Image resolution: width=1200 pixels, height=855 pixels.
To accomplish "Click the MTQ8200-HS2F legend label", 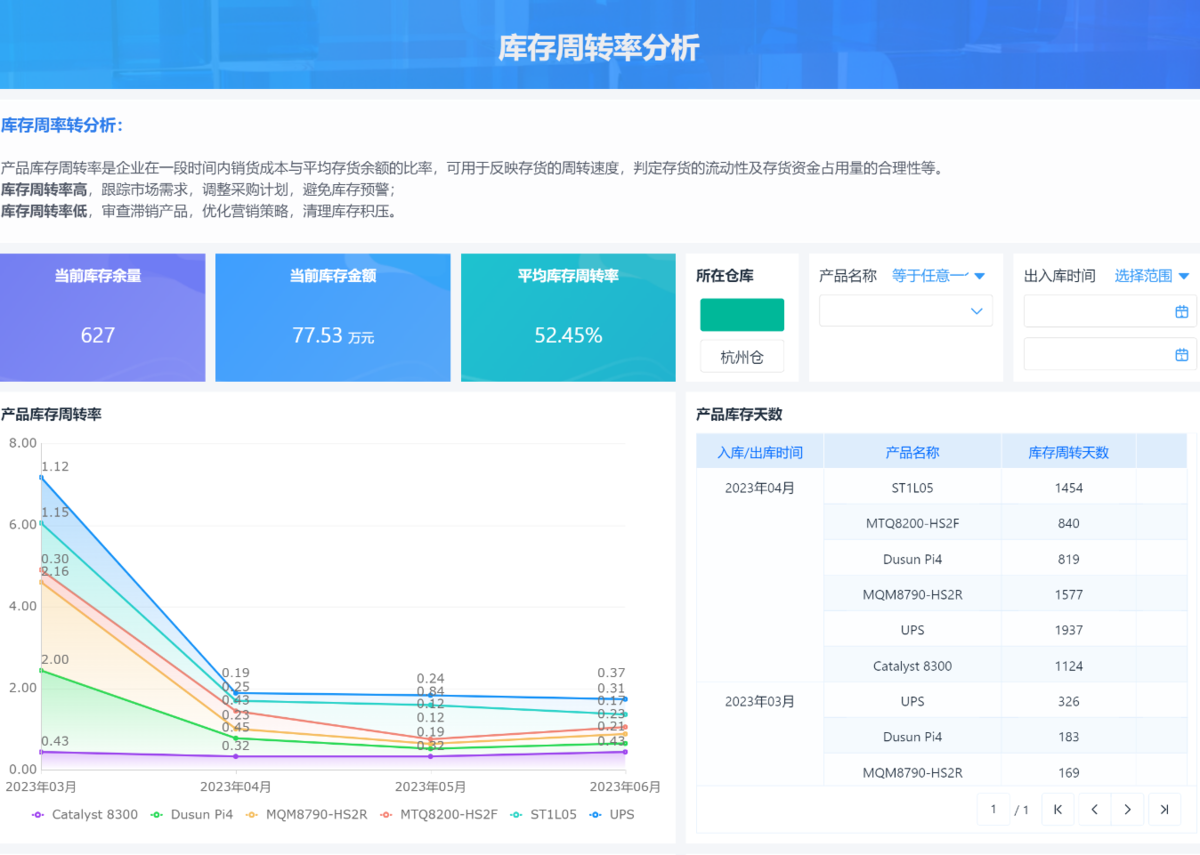I will [448, 815].
